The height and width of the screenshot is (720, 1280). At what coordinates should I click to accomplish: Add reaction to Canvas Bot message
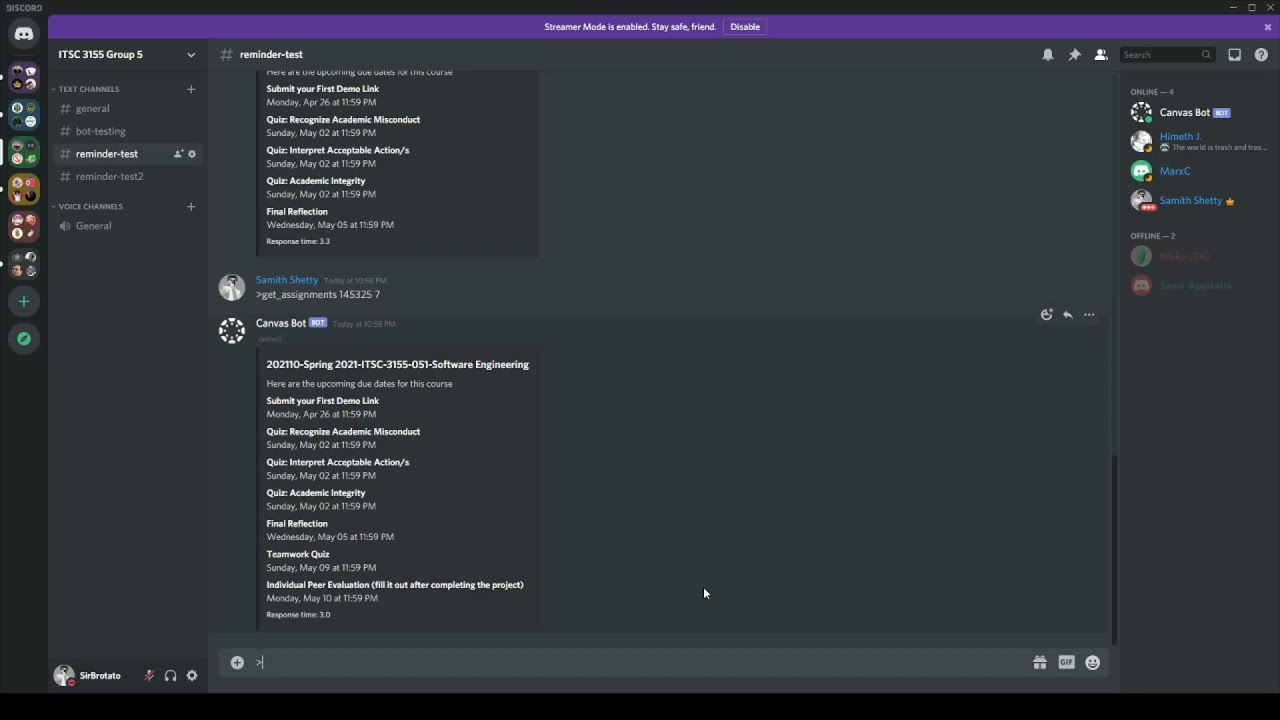[1046, 315]
